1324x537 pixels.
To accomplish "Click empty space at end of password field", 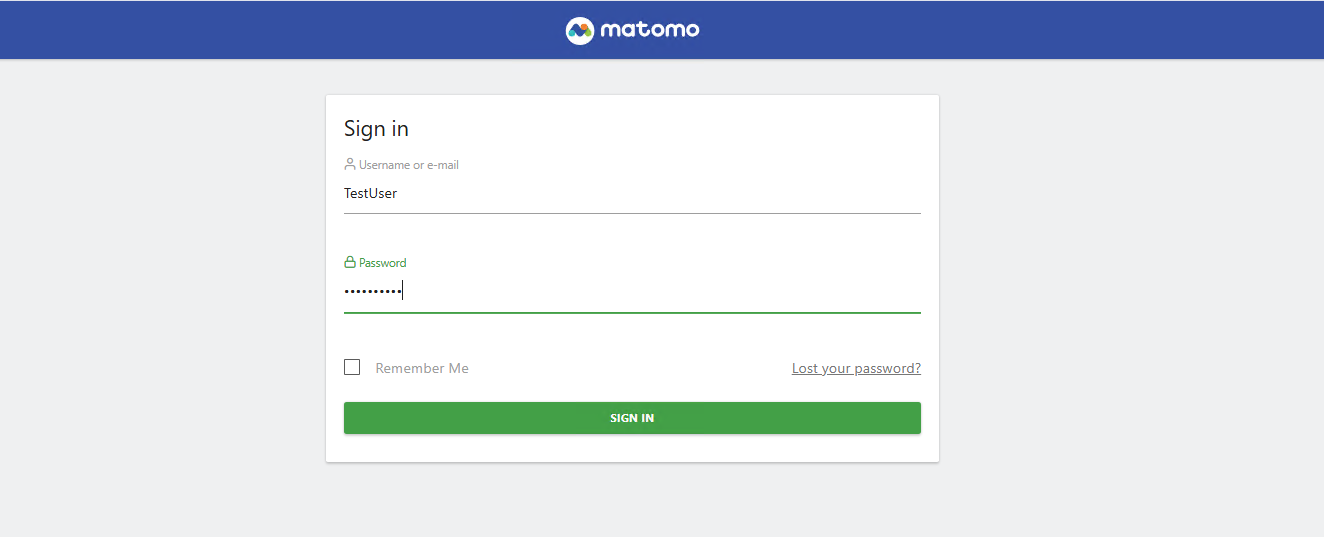I will 800,291.
